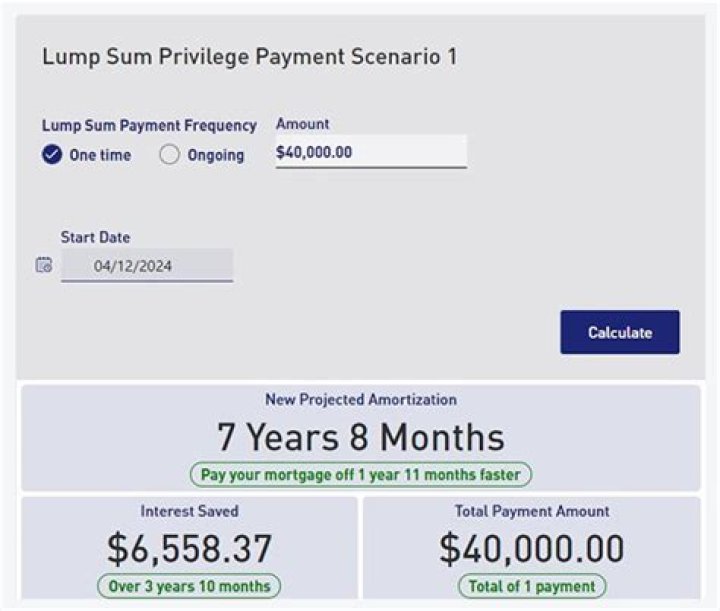Click the Total Payment Amount label
The width and height of the screenshot is (720, 611).
pyautogui.click(x=532, y=511)
